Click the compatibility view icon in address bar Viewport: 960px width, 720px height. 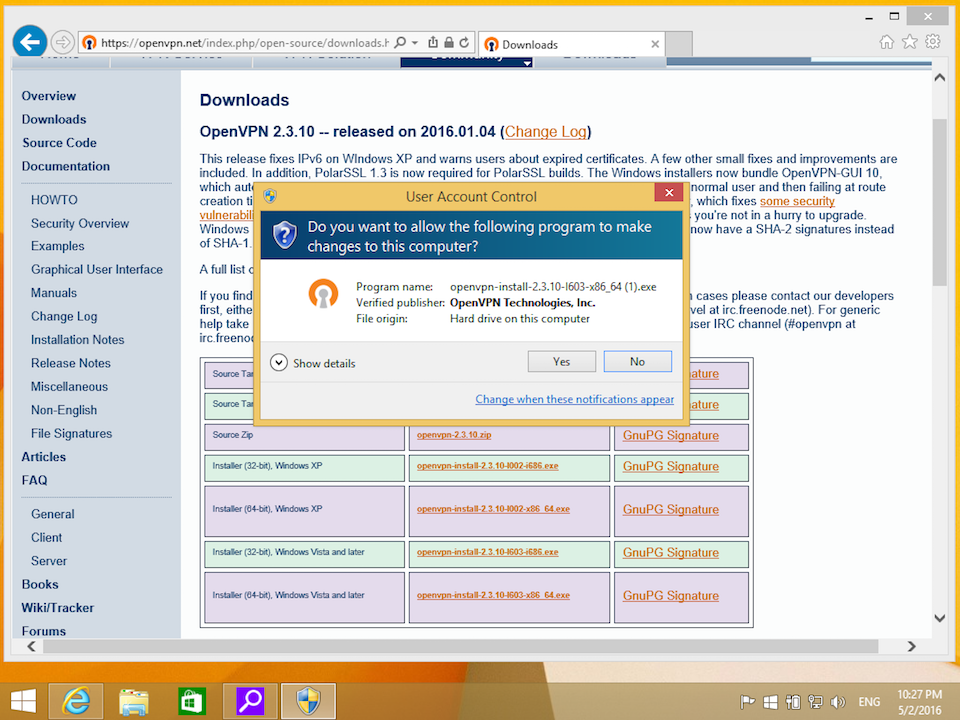coord(433,42)
